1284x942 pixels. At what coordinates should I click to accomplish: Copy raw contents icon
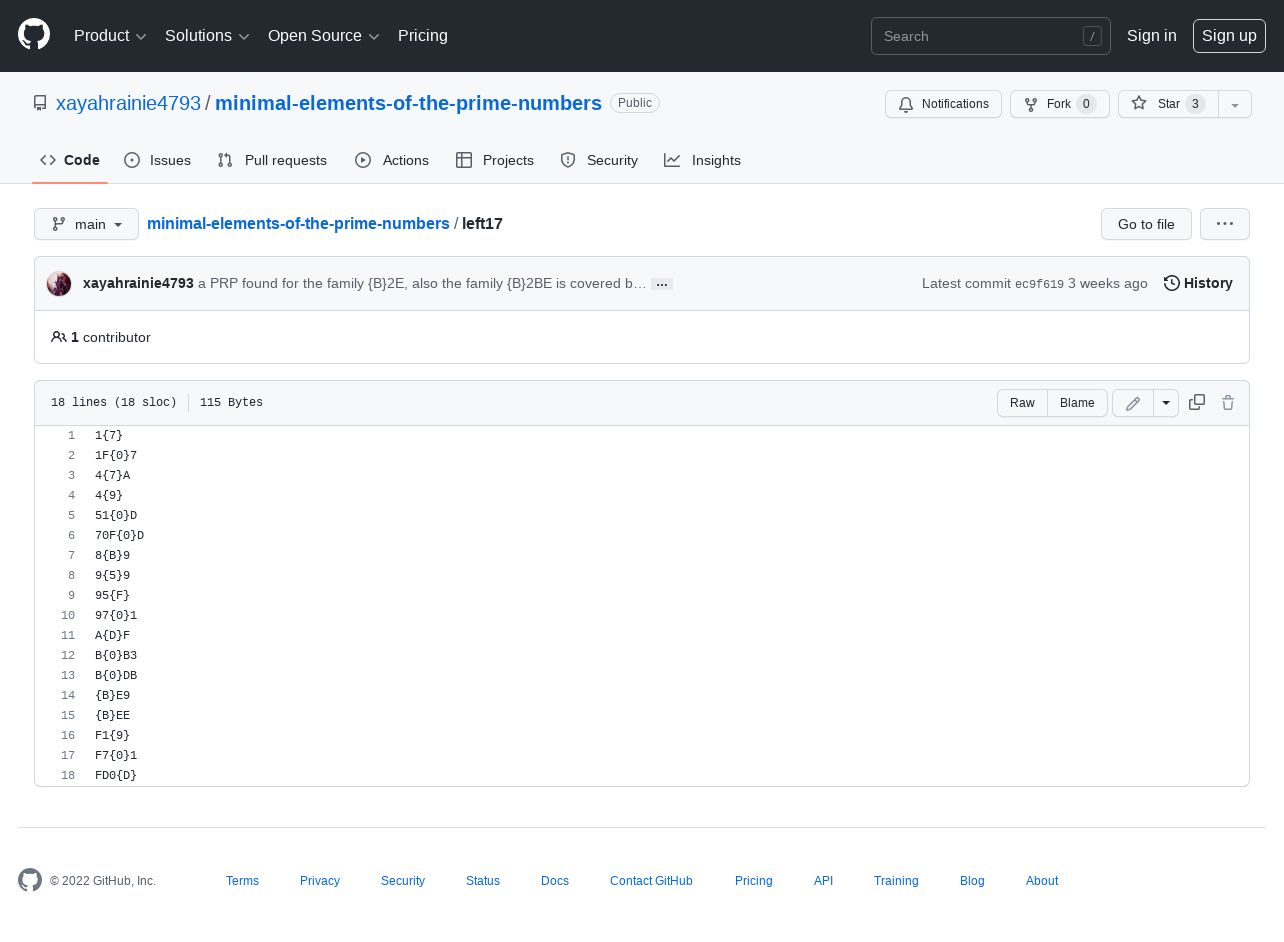pos(1197,402)
